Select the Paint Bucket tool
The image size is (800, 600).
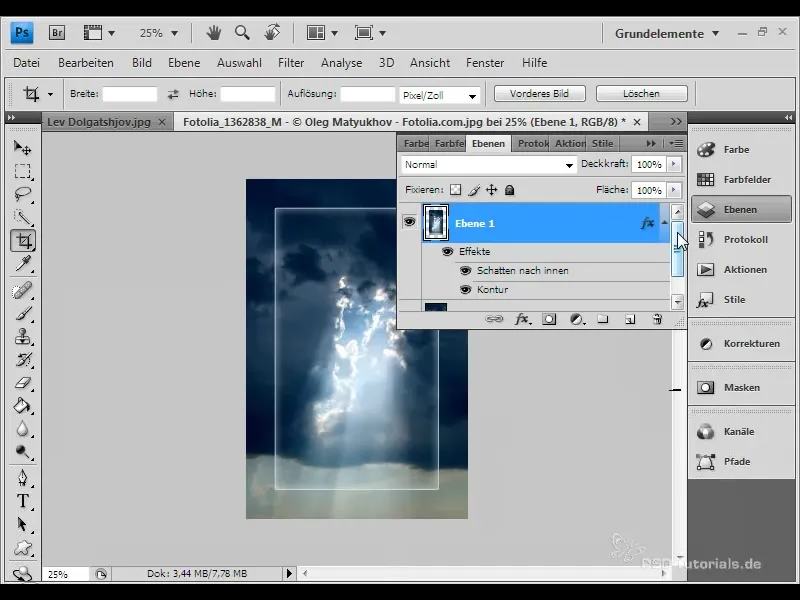coord(22,406)
